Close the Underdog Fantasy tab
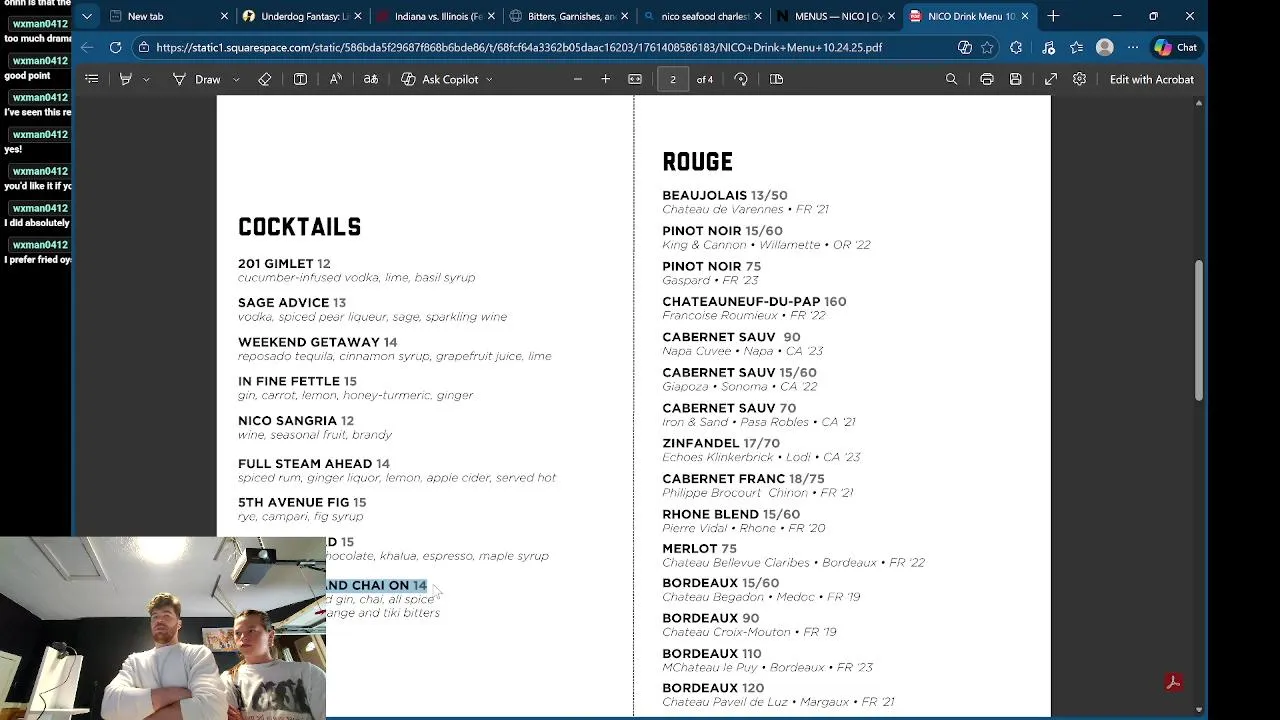The image size is (1280, 720). coord(357,16)
